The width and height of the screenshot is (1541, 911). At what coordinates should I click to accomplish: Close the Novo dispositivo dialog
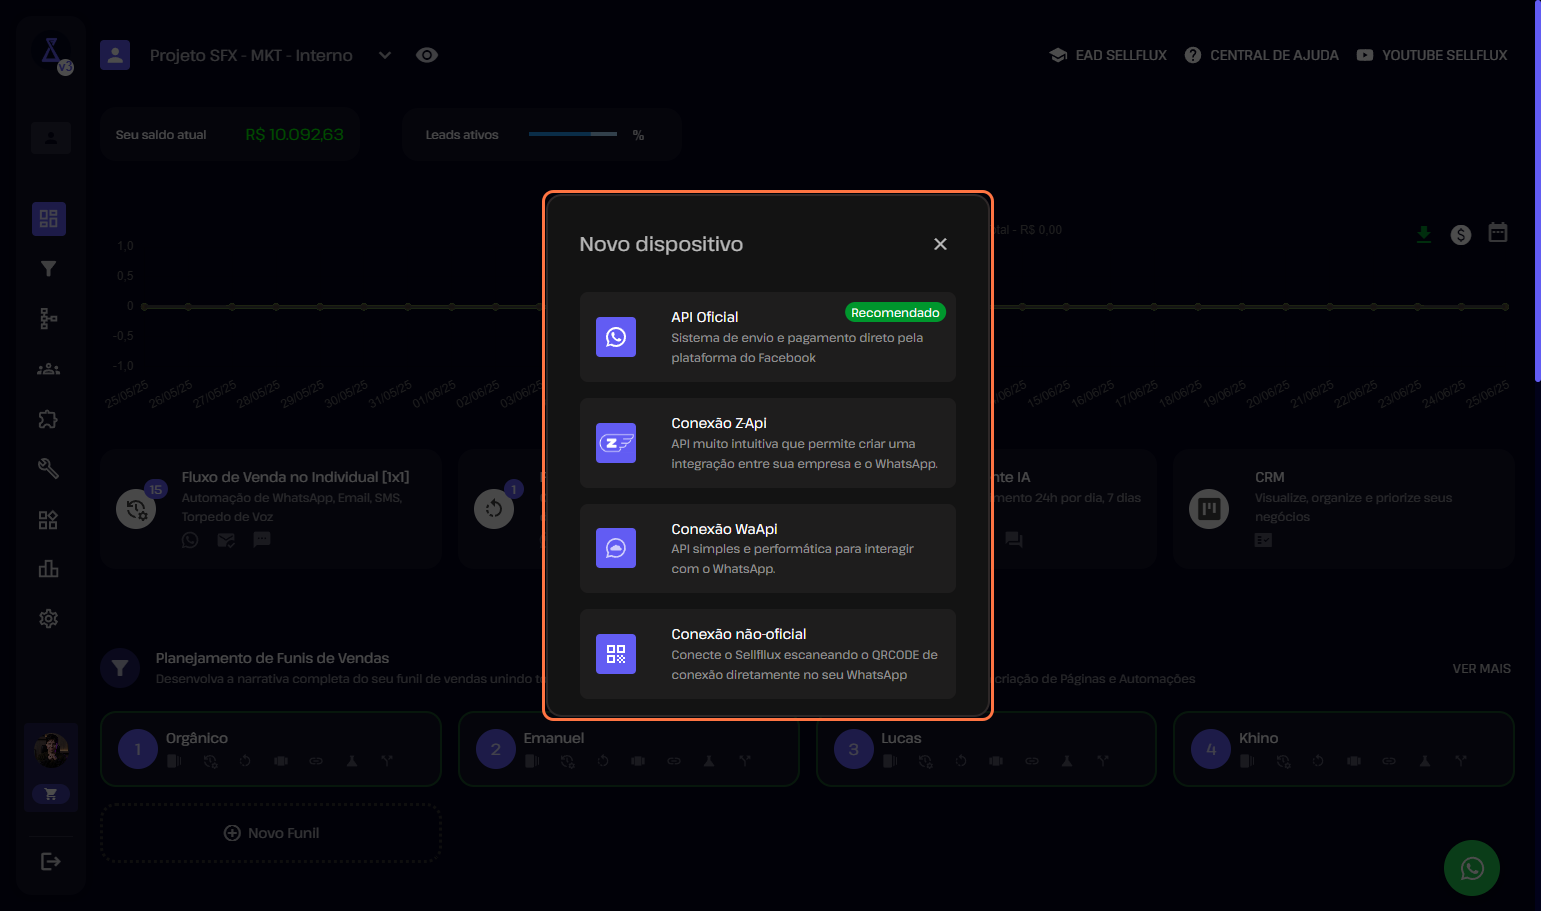tap(940, 244)
